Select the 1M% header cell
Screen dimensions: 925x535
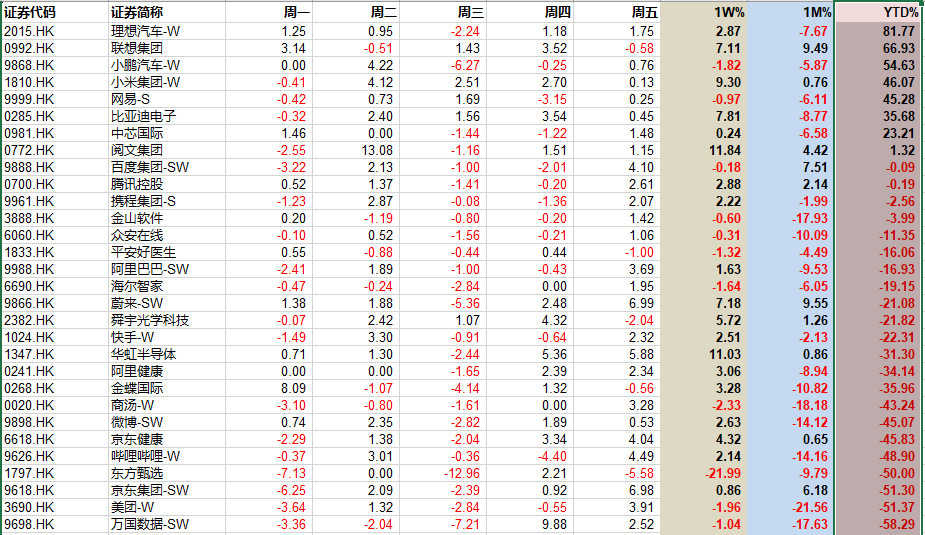pos(790,12)
